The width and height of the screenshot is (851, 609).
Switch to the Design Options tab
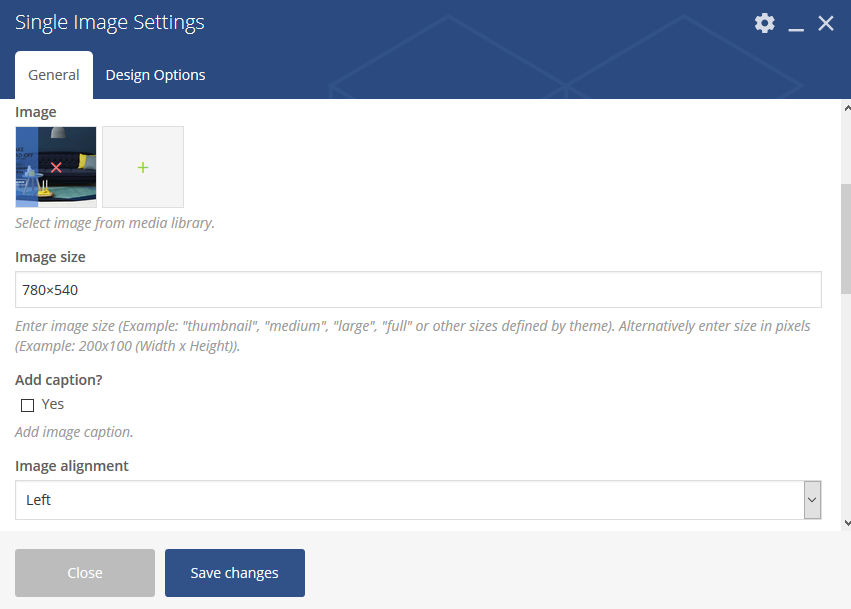155,75
